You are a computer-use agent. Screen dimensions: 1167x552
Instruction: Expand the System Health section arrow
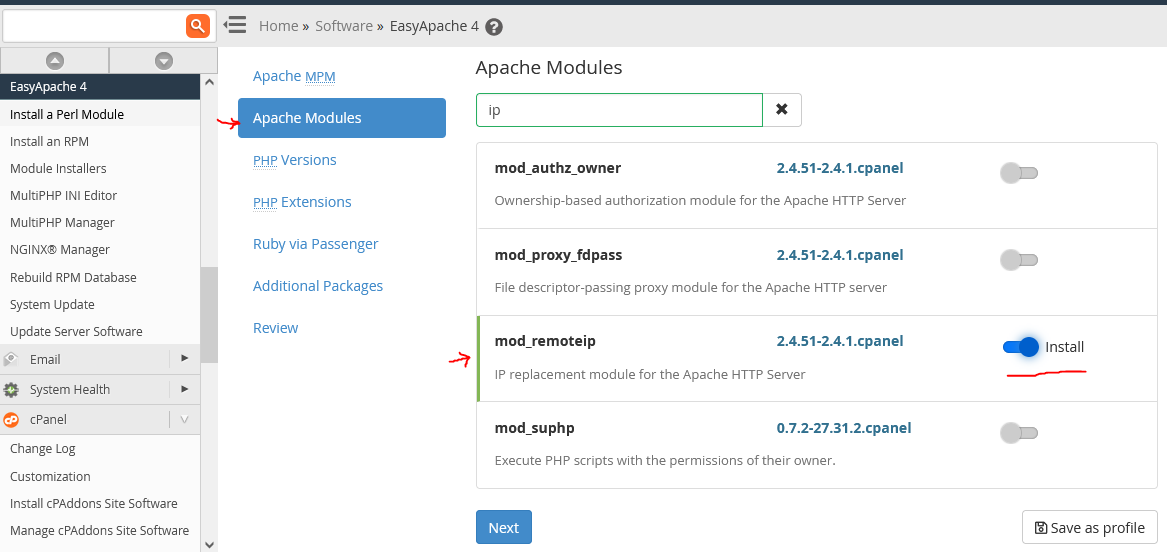tap(185, 389)
